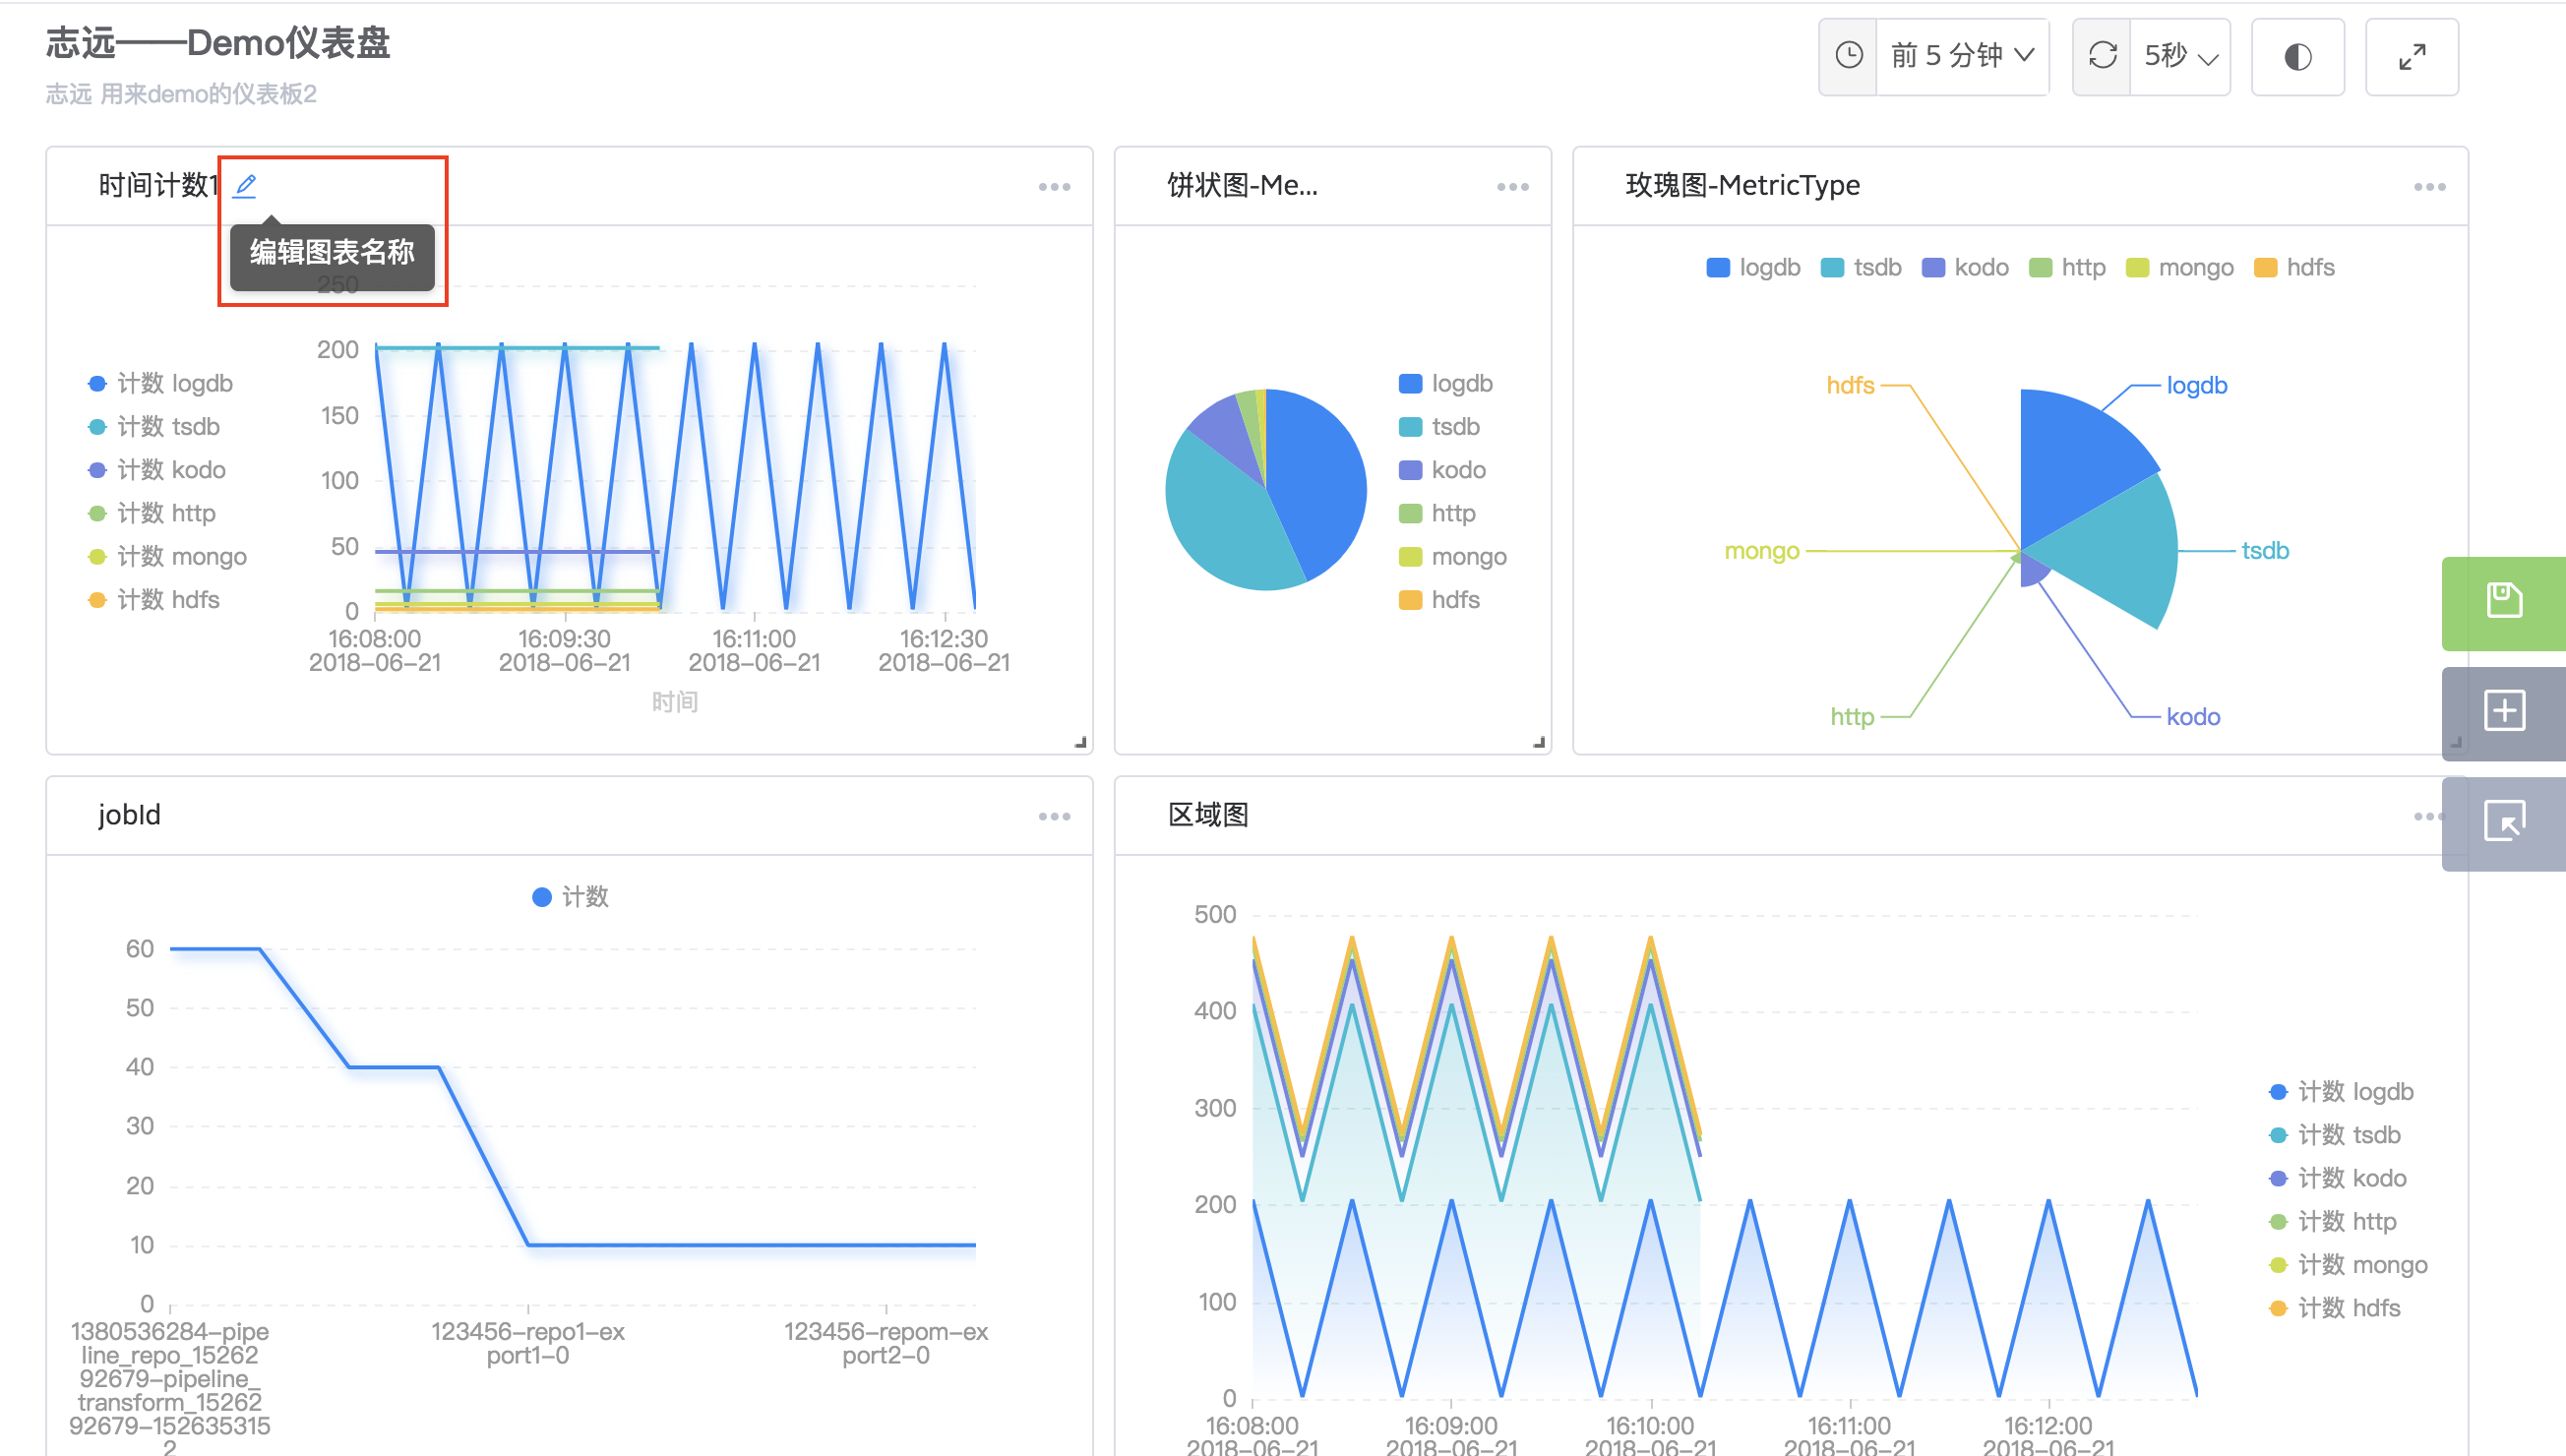Toggle 计数 http series in 时间计数1 legend
This screenshot has height=1456, width=2566.
point(151,513)
